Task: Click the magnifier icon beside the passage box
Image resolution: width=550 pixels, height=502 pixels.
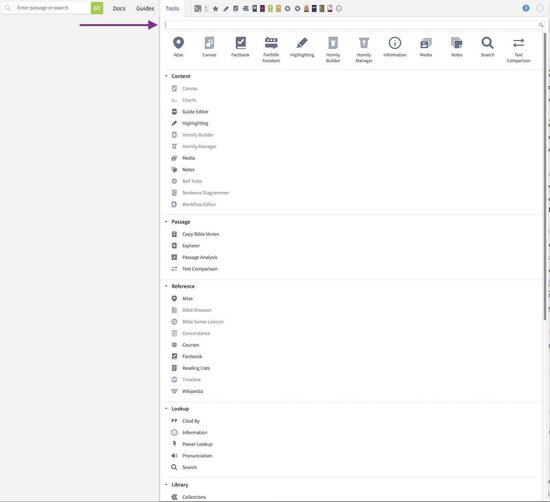Action: [7, 8]
